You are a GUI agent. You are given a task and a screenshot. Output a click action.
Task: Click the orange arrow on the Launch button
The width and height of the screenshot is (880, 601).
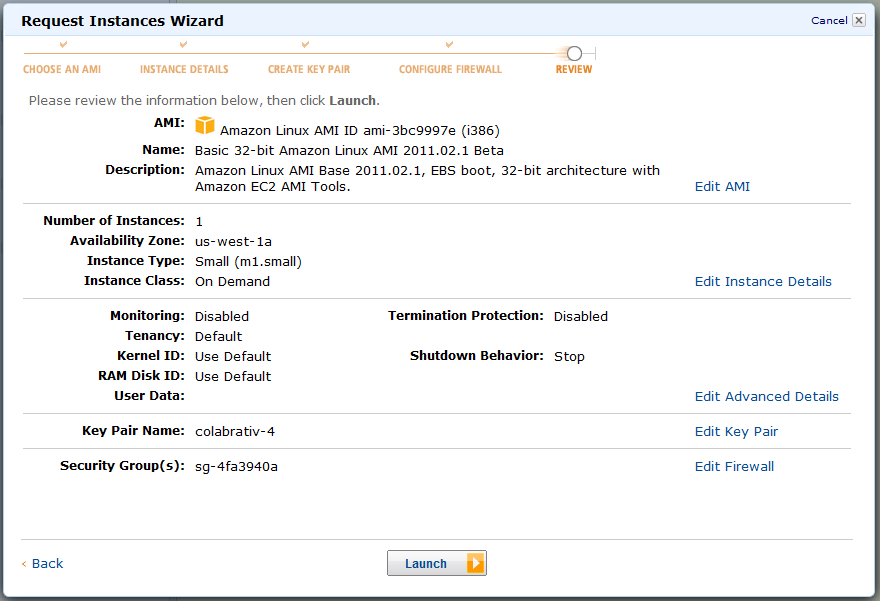click(475, 563)
